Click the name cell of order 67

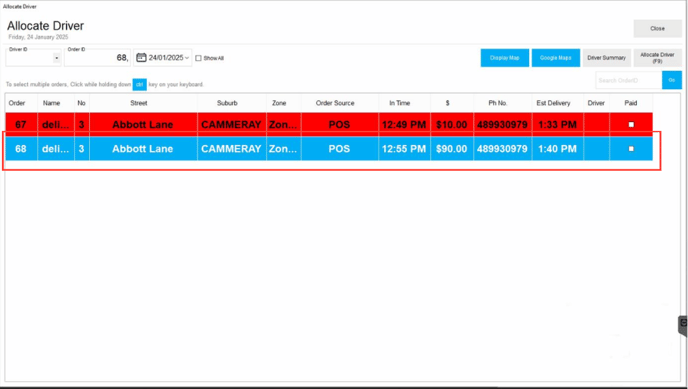coord(56,125)
